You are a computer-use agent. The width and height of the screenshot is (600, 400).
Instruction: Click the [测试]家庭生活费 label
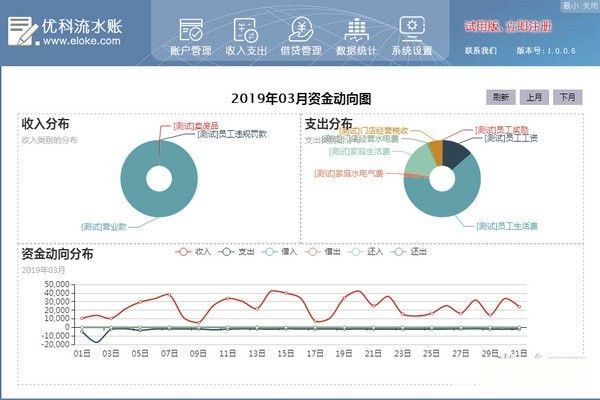[359, 152]
